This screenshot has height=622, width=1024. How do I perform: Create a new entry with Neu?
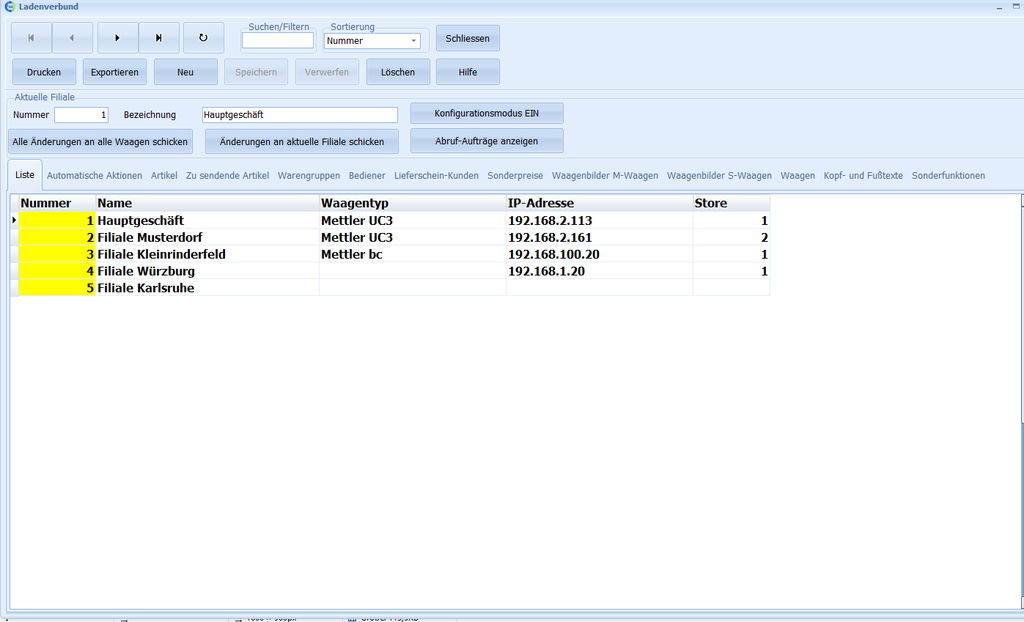[185, 72]
